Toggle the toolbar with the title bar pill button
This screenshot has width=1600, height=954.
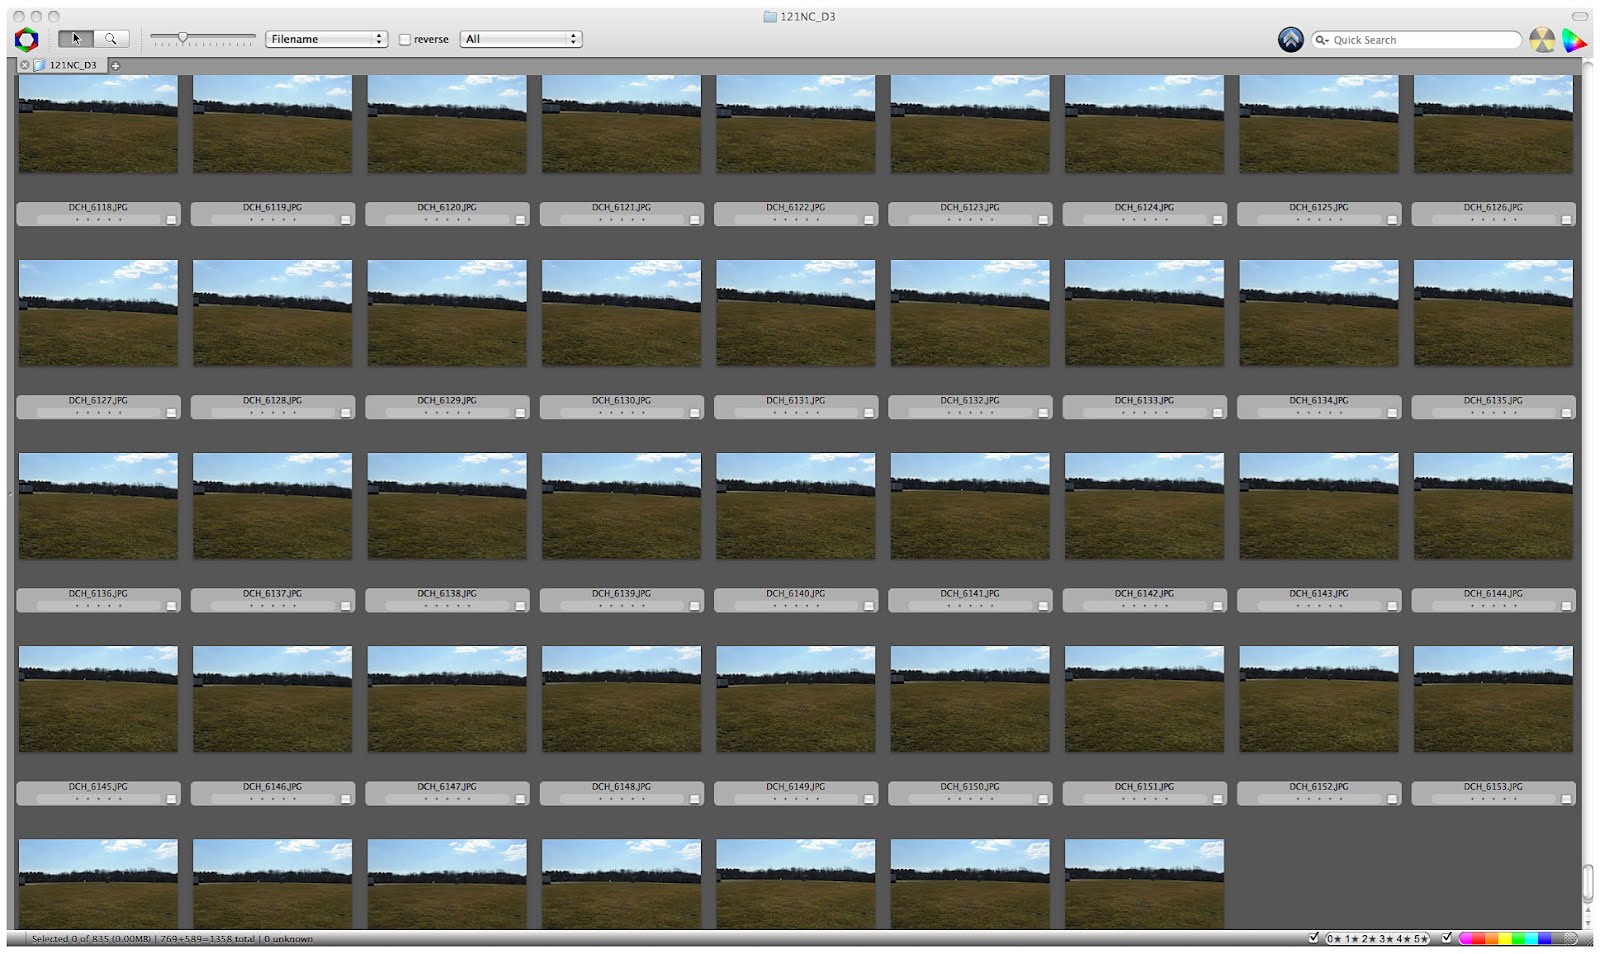tap(1580, 16)
